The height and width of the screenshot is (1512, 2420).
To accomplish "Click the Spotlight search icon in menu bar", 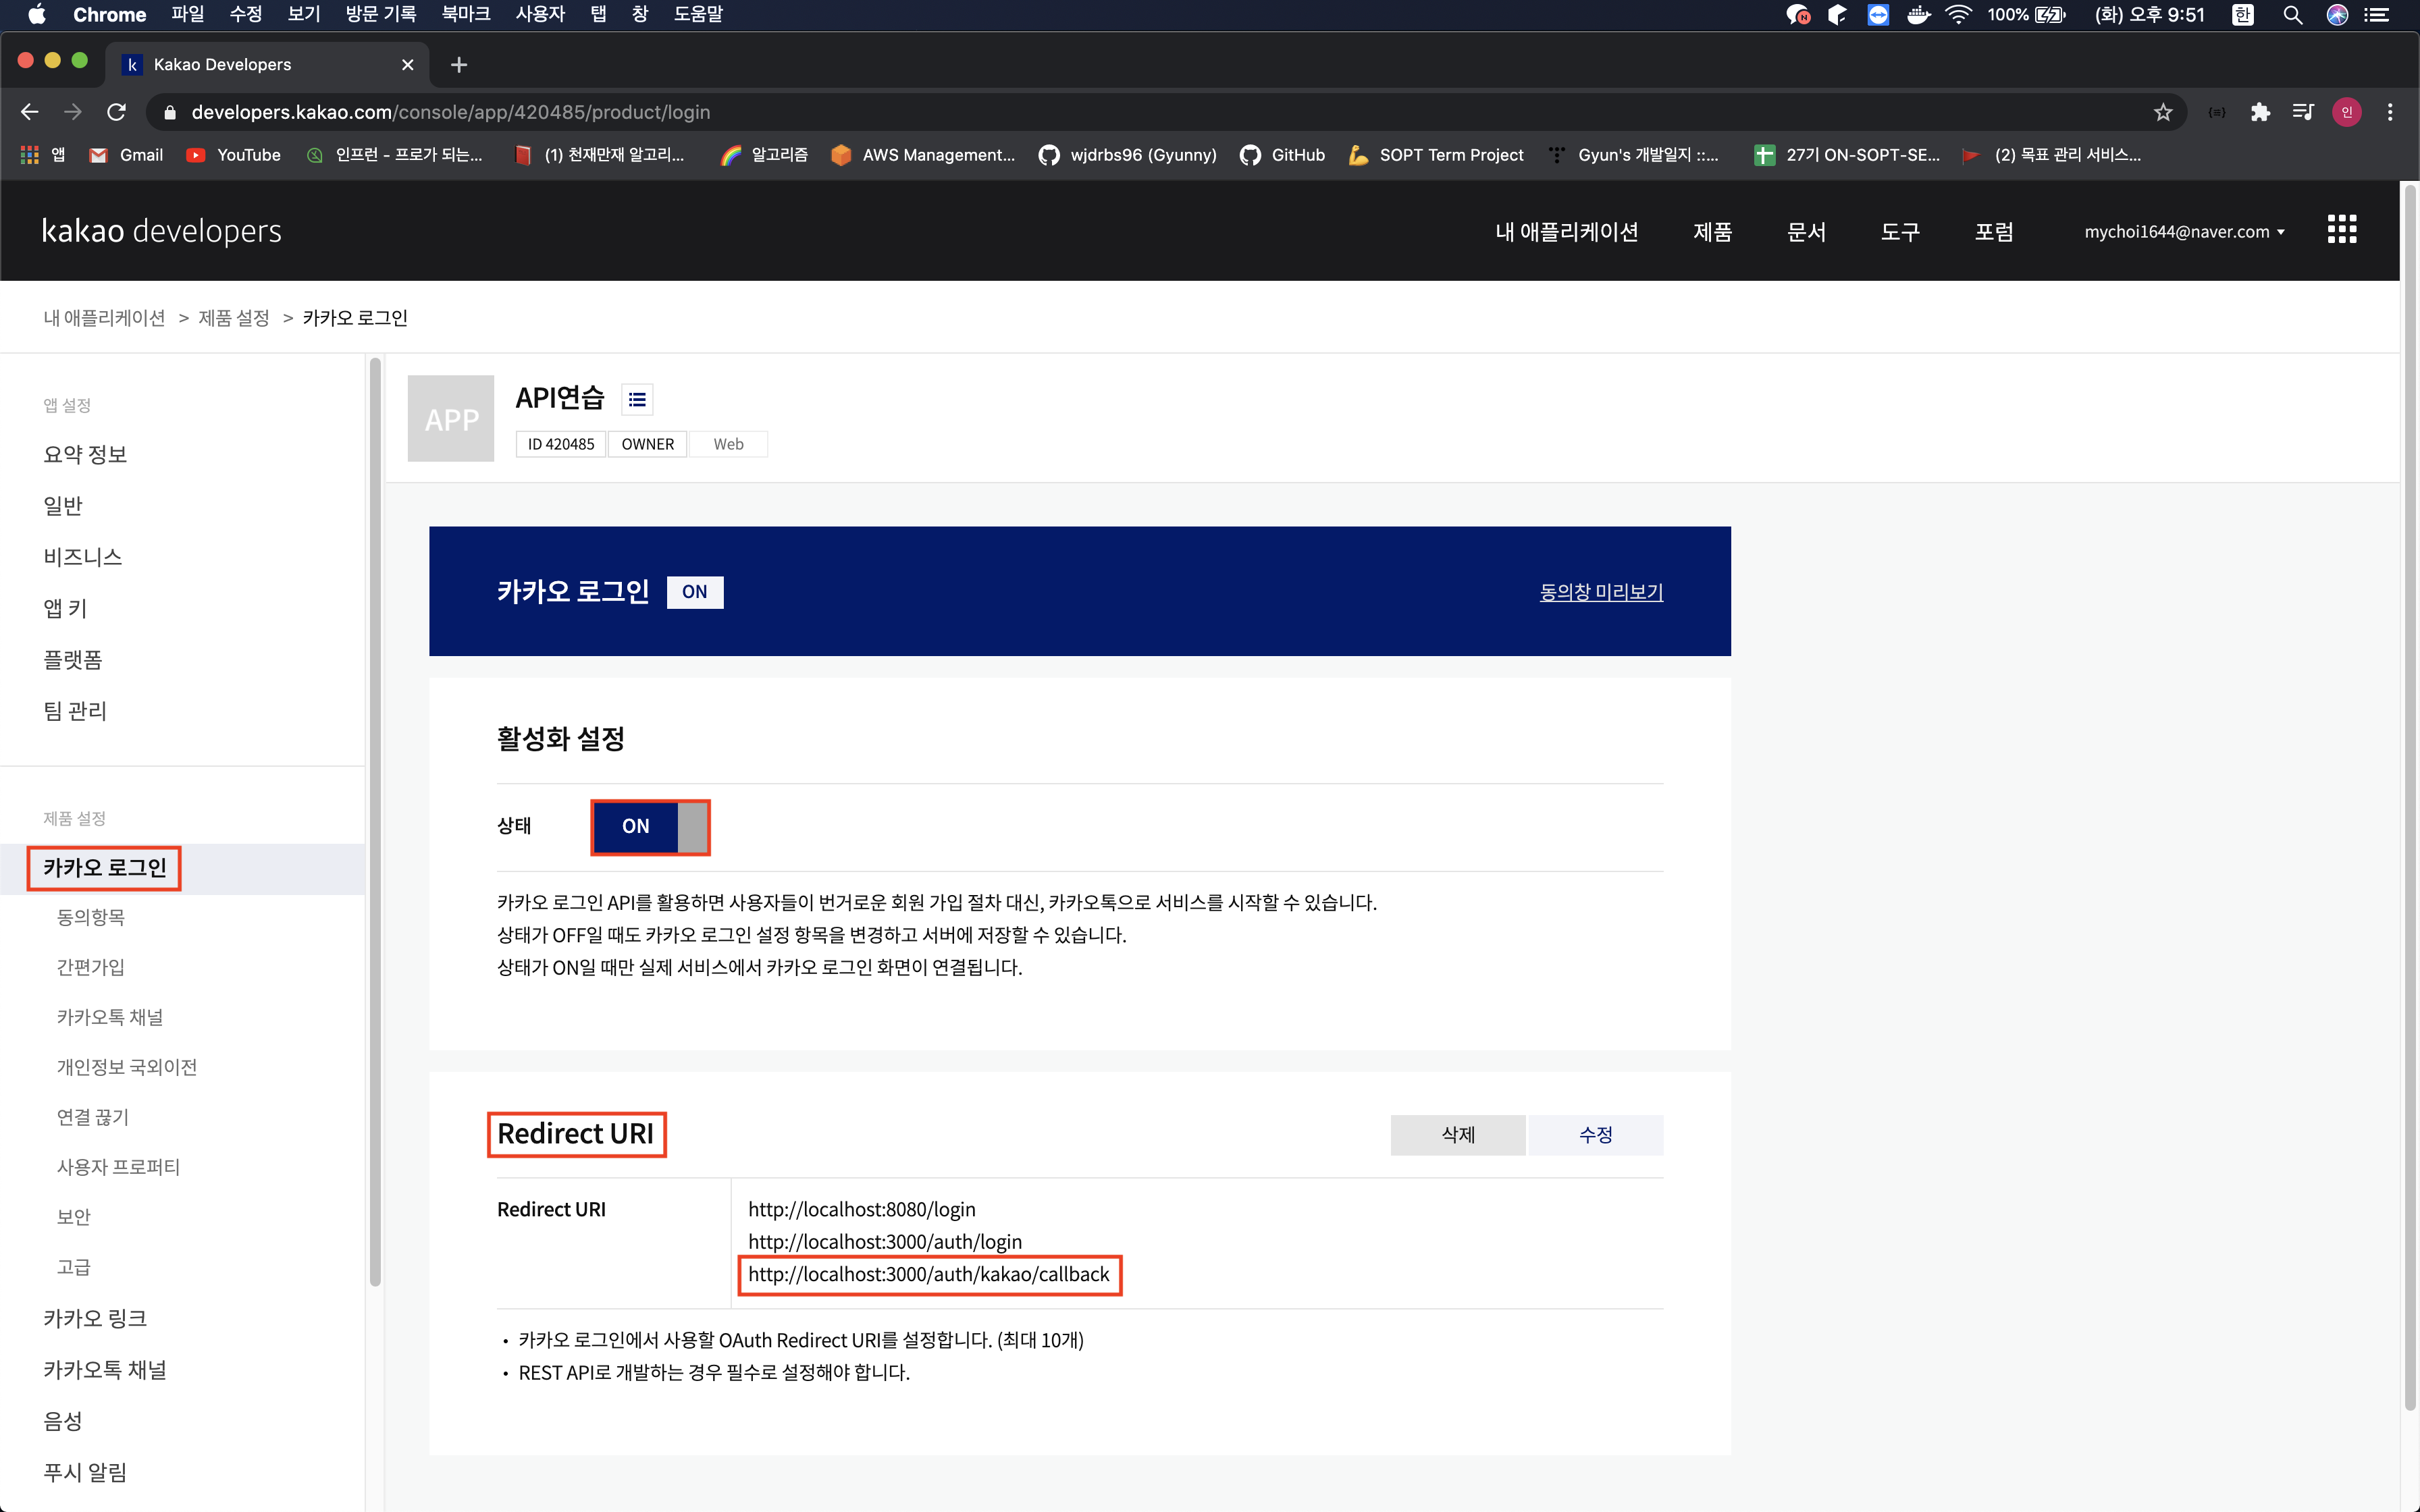I will (2292, 14).
